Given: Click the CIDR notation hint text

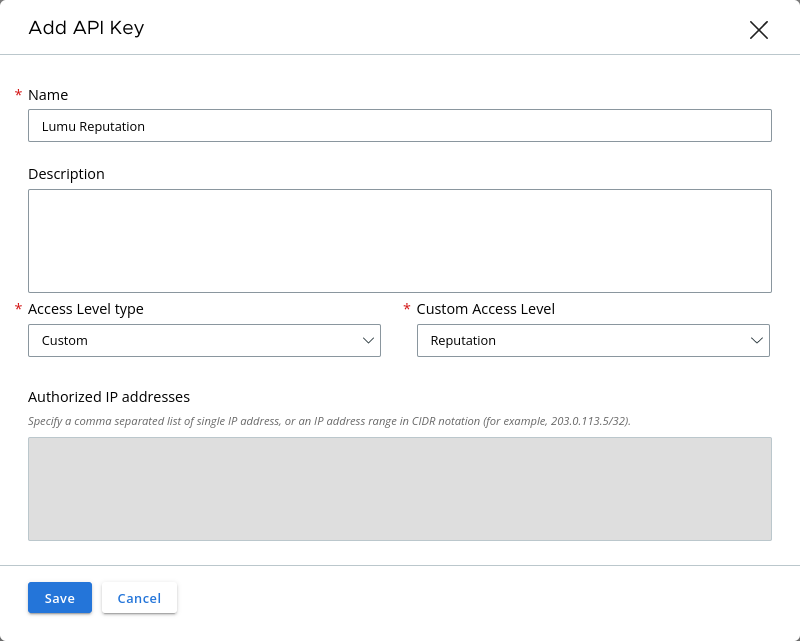Looking at the screenshot, I should (x=329, y=421).
